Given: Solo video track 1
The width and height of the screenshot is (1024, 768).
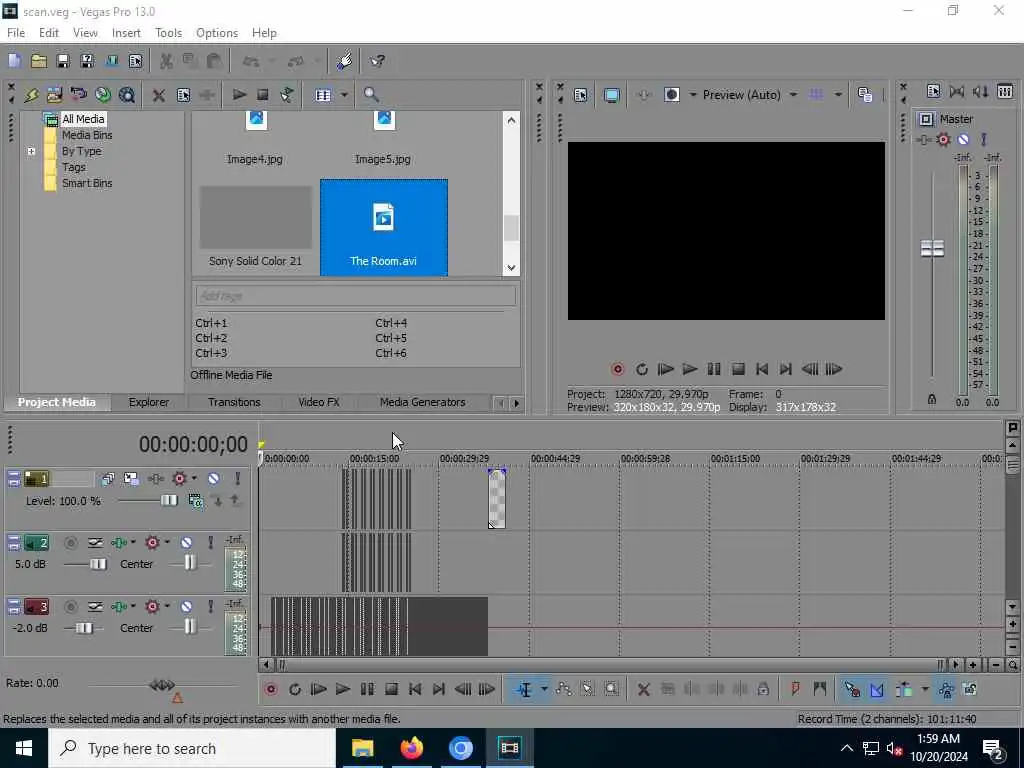Looking at the screenshot, I should click(x=238, y=479).
